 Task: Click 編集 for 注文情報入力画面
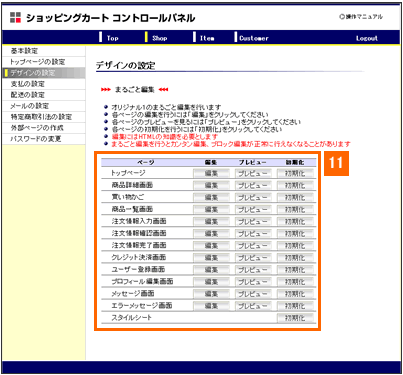(211, 221)
